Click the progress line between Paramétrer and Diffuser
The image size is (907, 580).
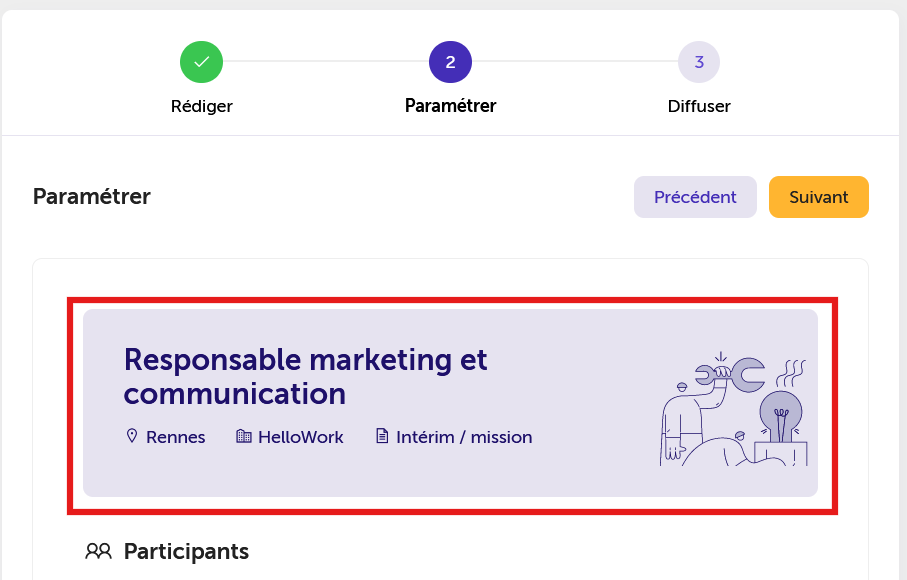click(x=575, y=61)
